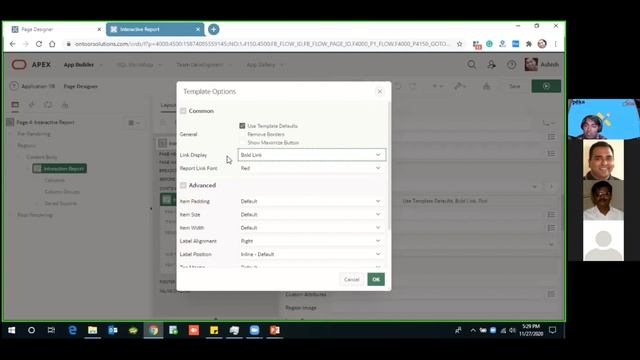Go to the browser home page
Image resolution: width=640 pixels, height=360 pixels.
point(52,44)
